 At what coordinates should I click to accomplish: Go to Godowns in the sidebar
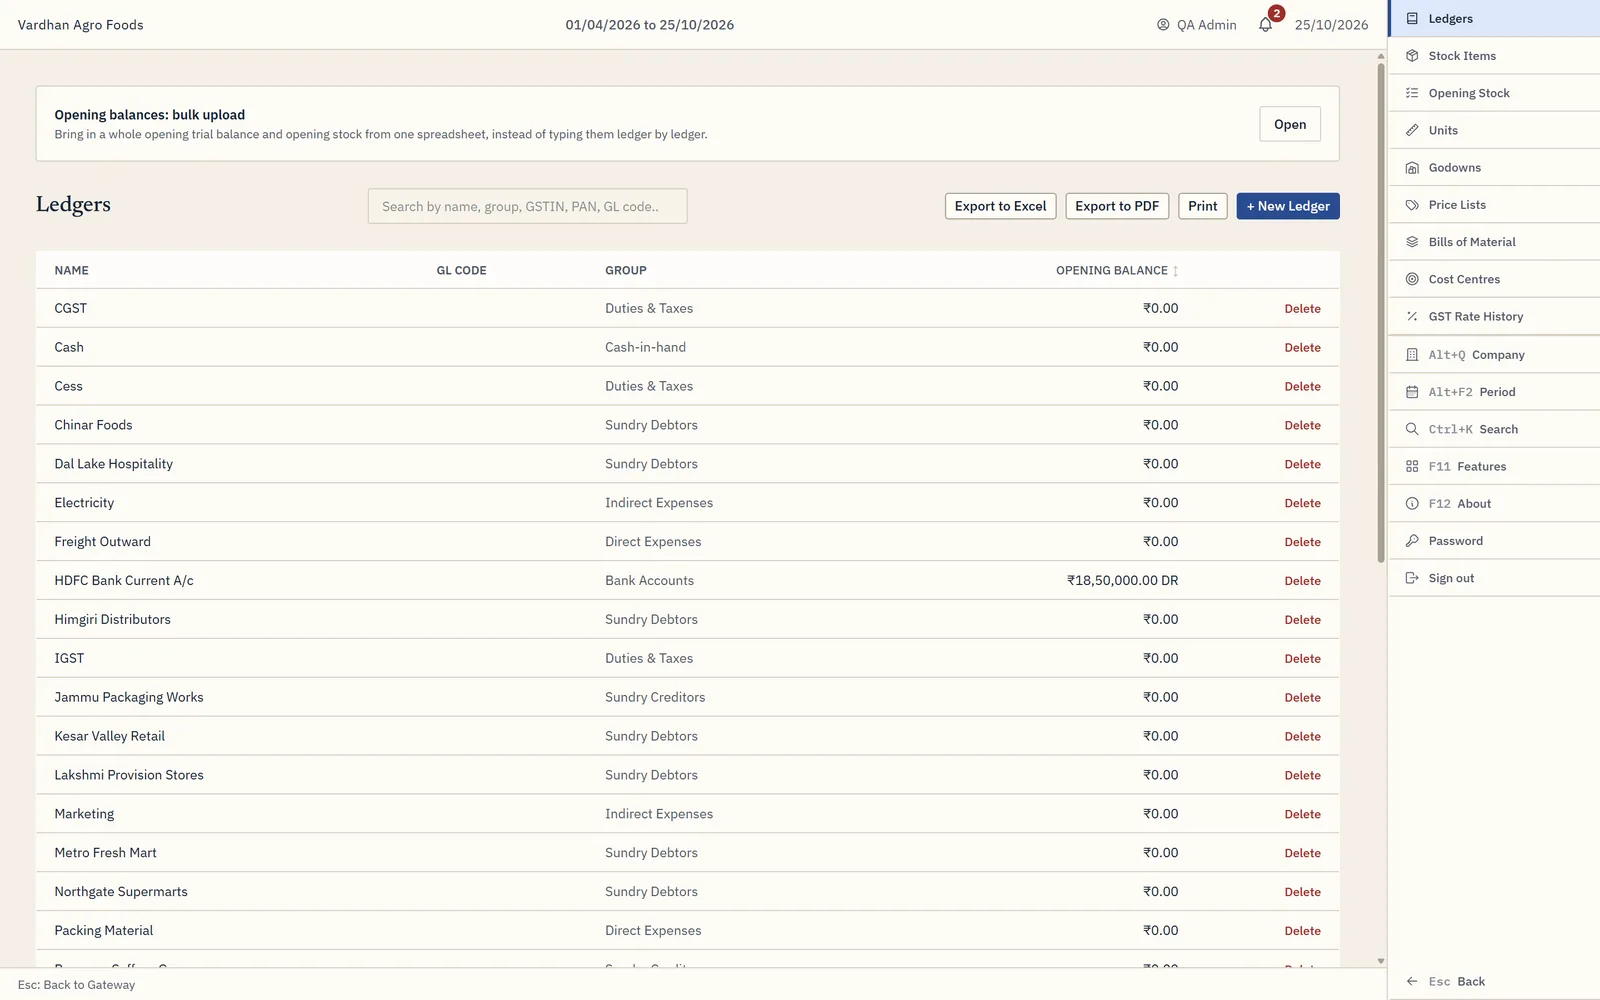click(1494, 168)
